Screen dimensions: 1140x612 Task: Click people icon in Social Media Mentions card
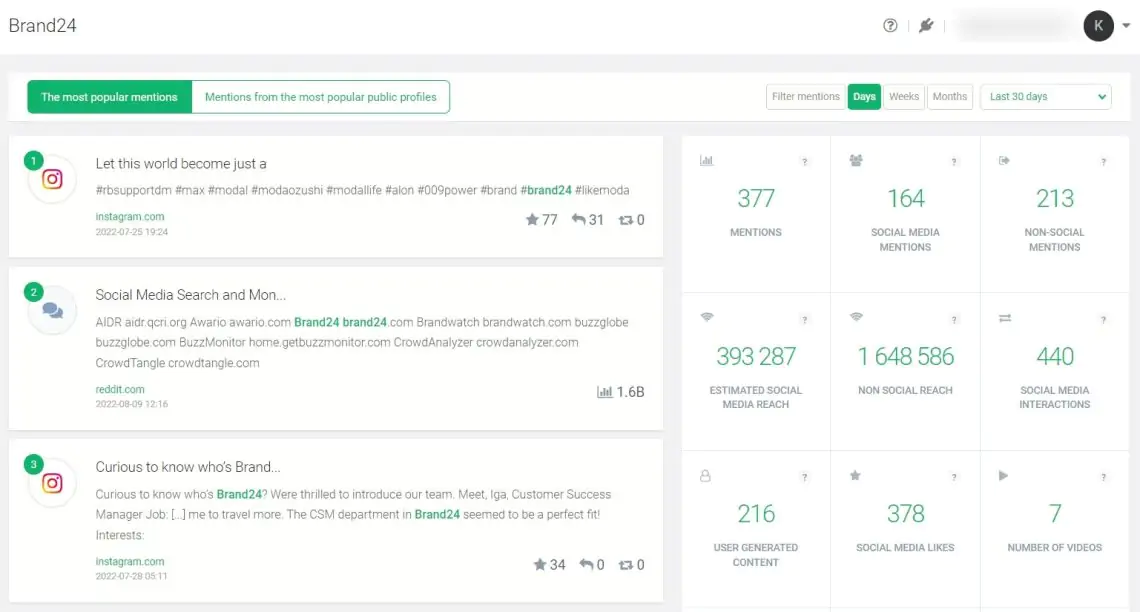point(856,161)
